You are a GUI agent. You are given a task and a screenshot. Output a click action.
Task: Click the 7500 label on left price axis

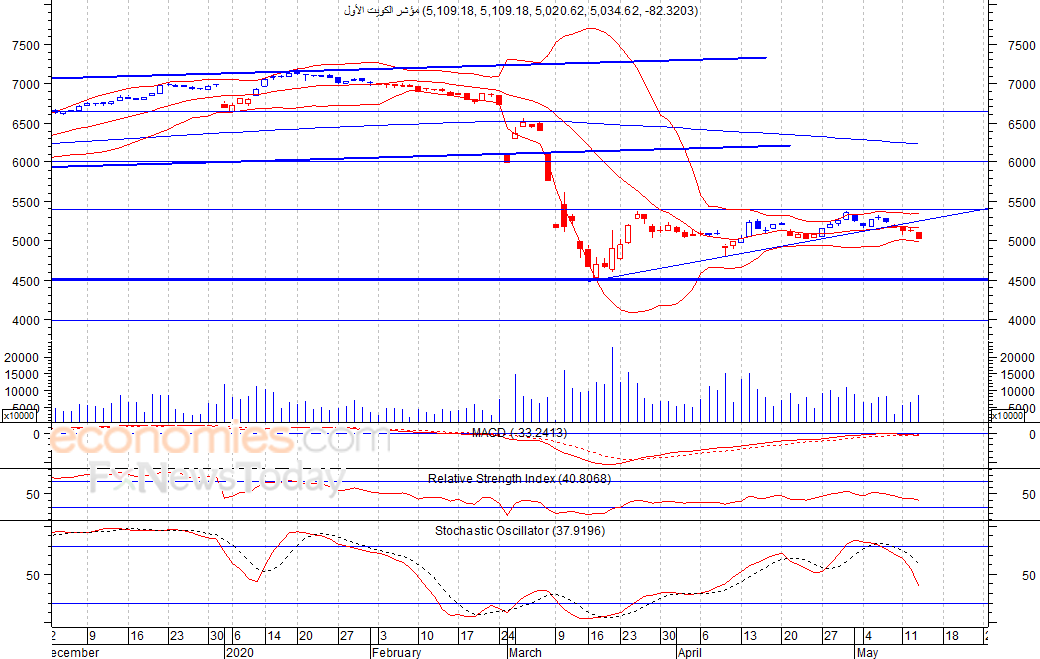click(26, 46)
